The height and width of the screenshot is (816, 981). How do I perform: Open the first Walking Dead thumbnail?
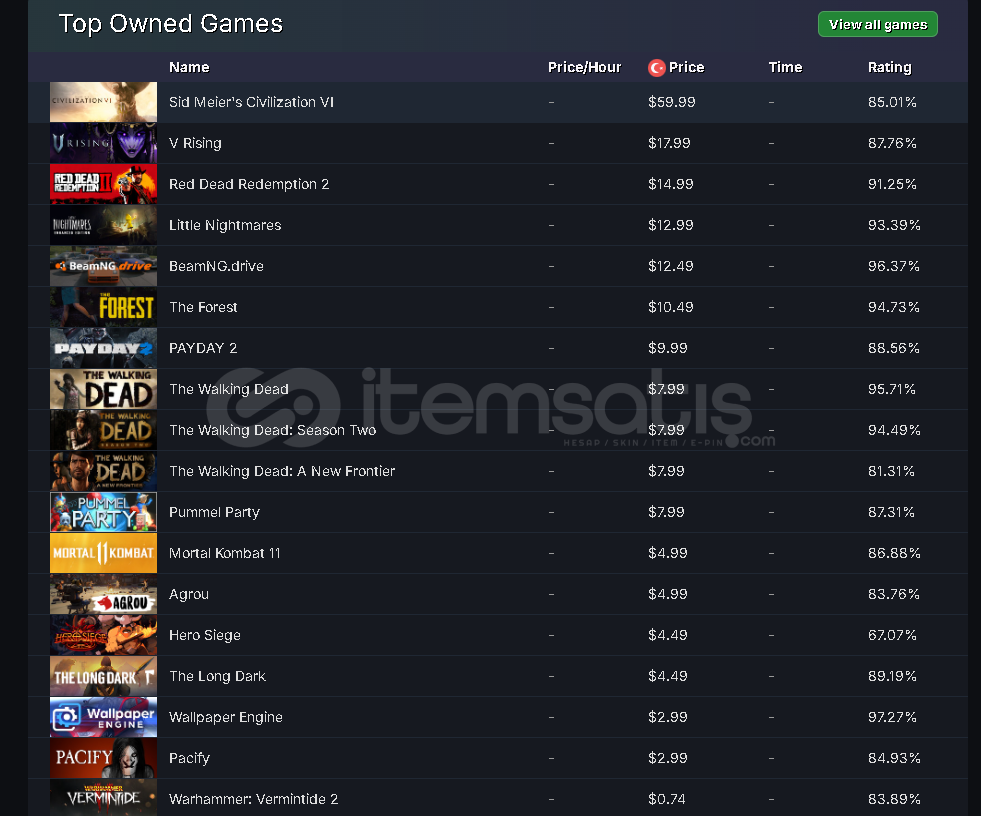pos(103,389)
